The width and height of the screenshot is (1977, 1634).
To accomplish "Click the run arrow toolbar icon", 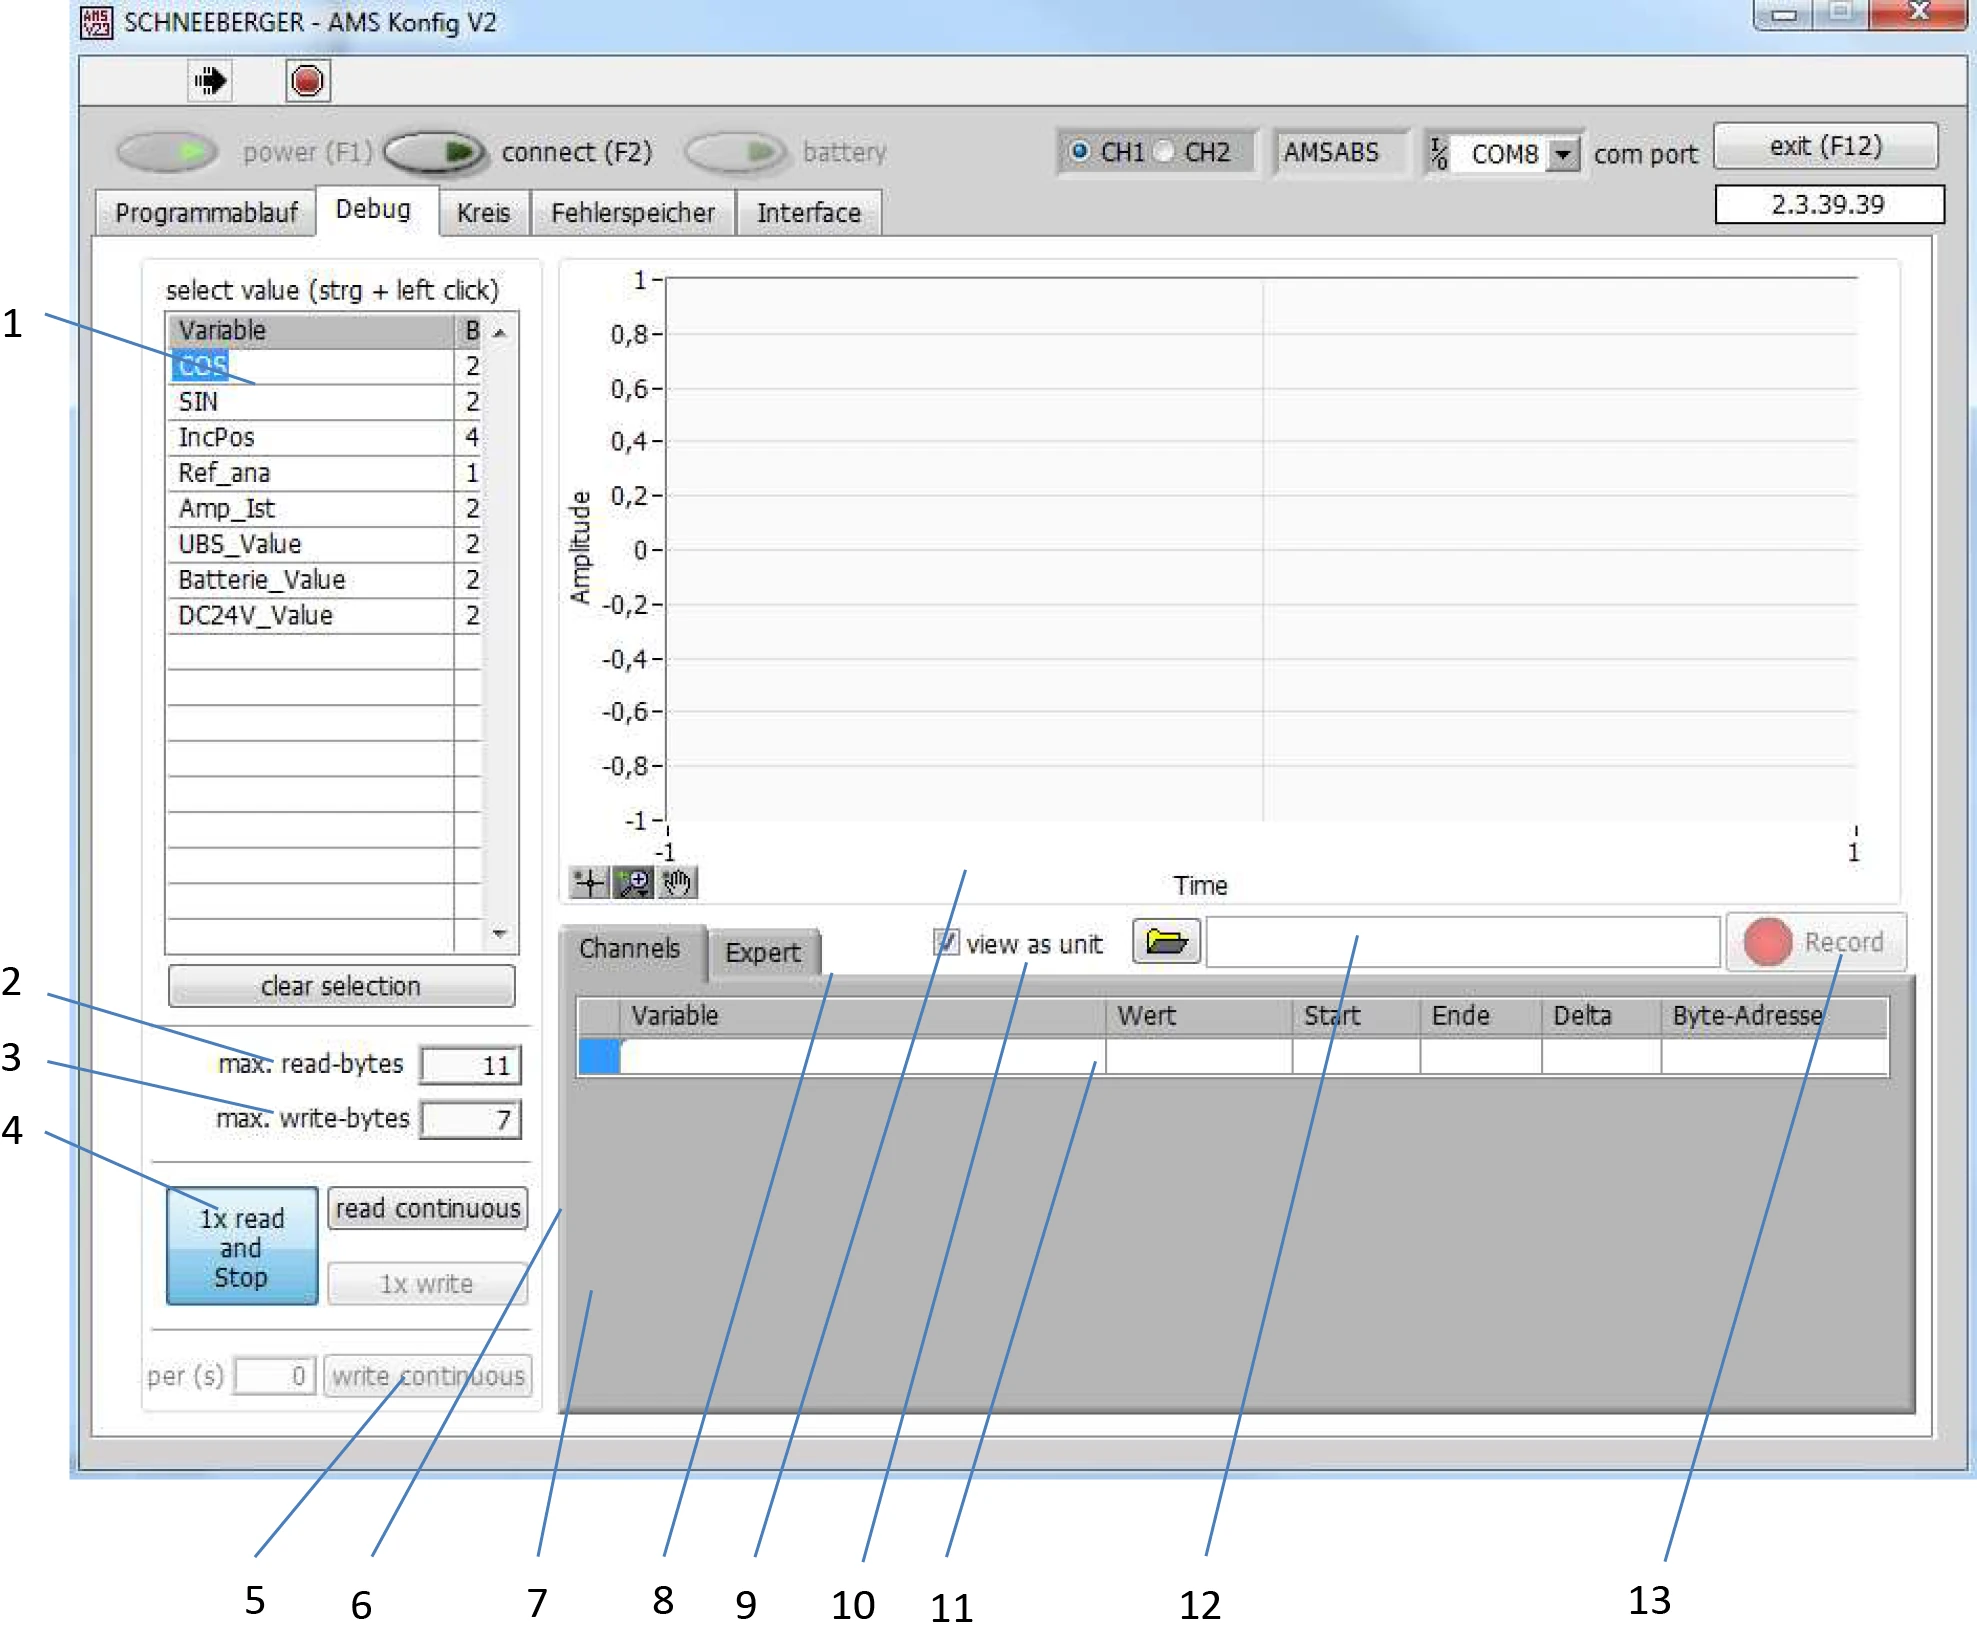I will pos(210,80).
